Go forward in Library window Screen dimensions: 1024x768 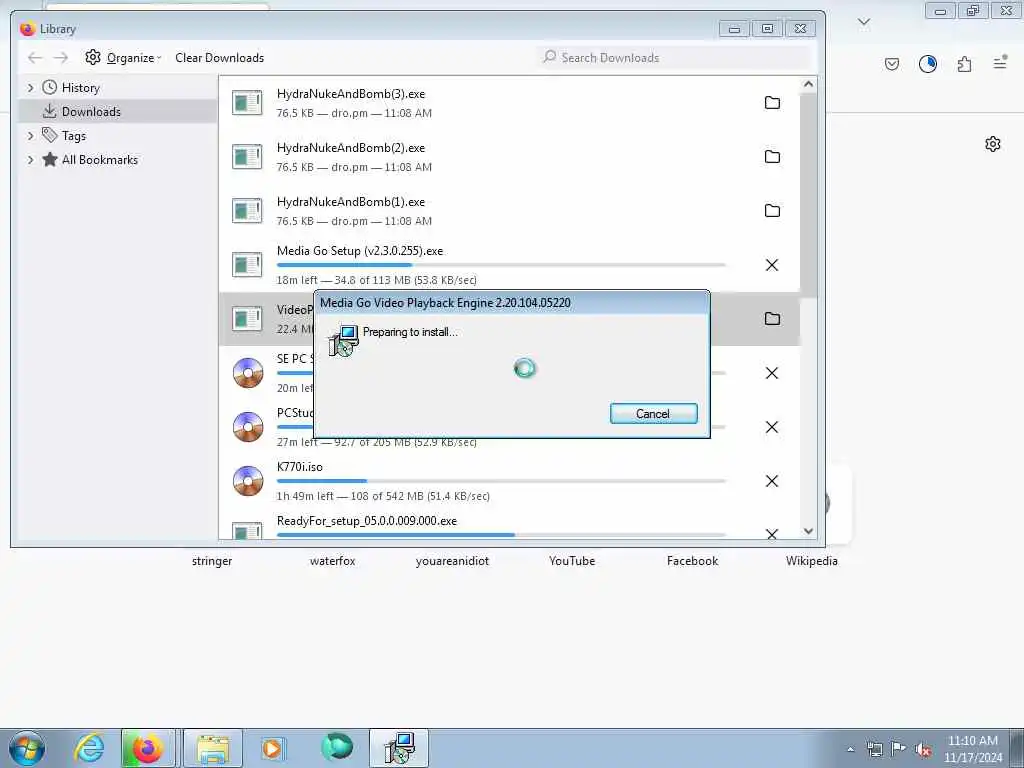click(x=61, y=57)
